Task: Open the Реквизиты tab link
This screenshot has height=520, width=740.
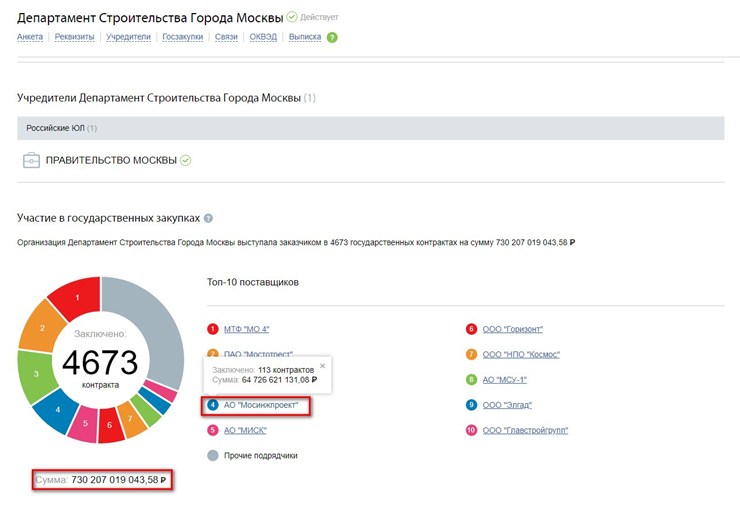Action: pos(75,37)
